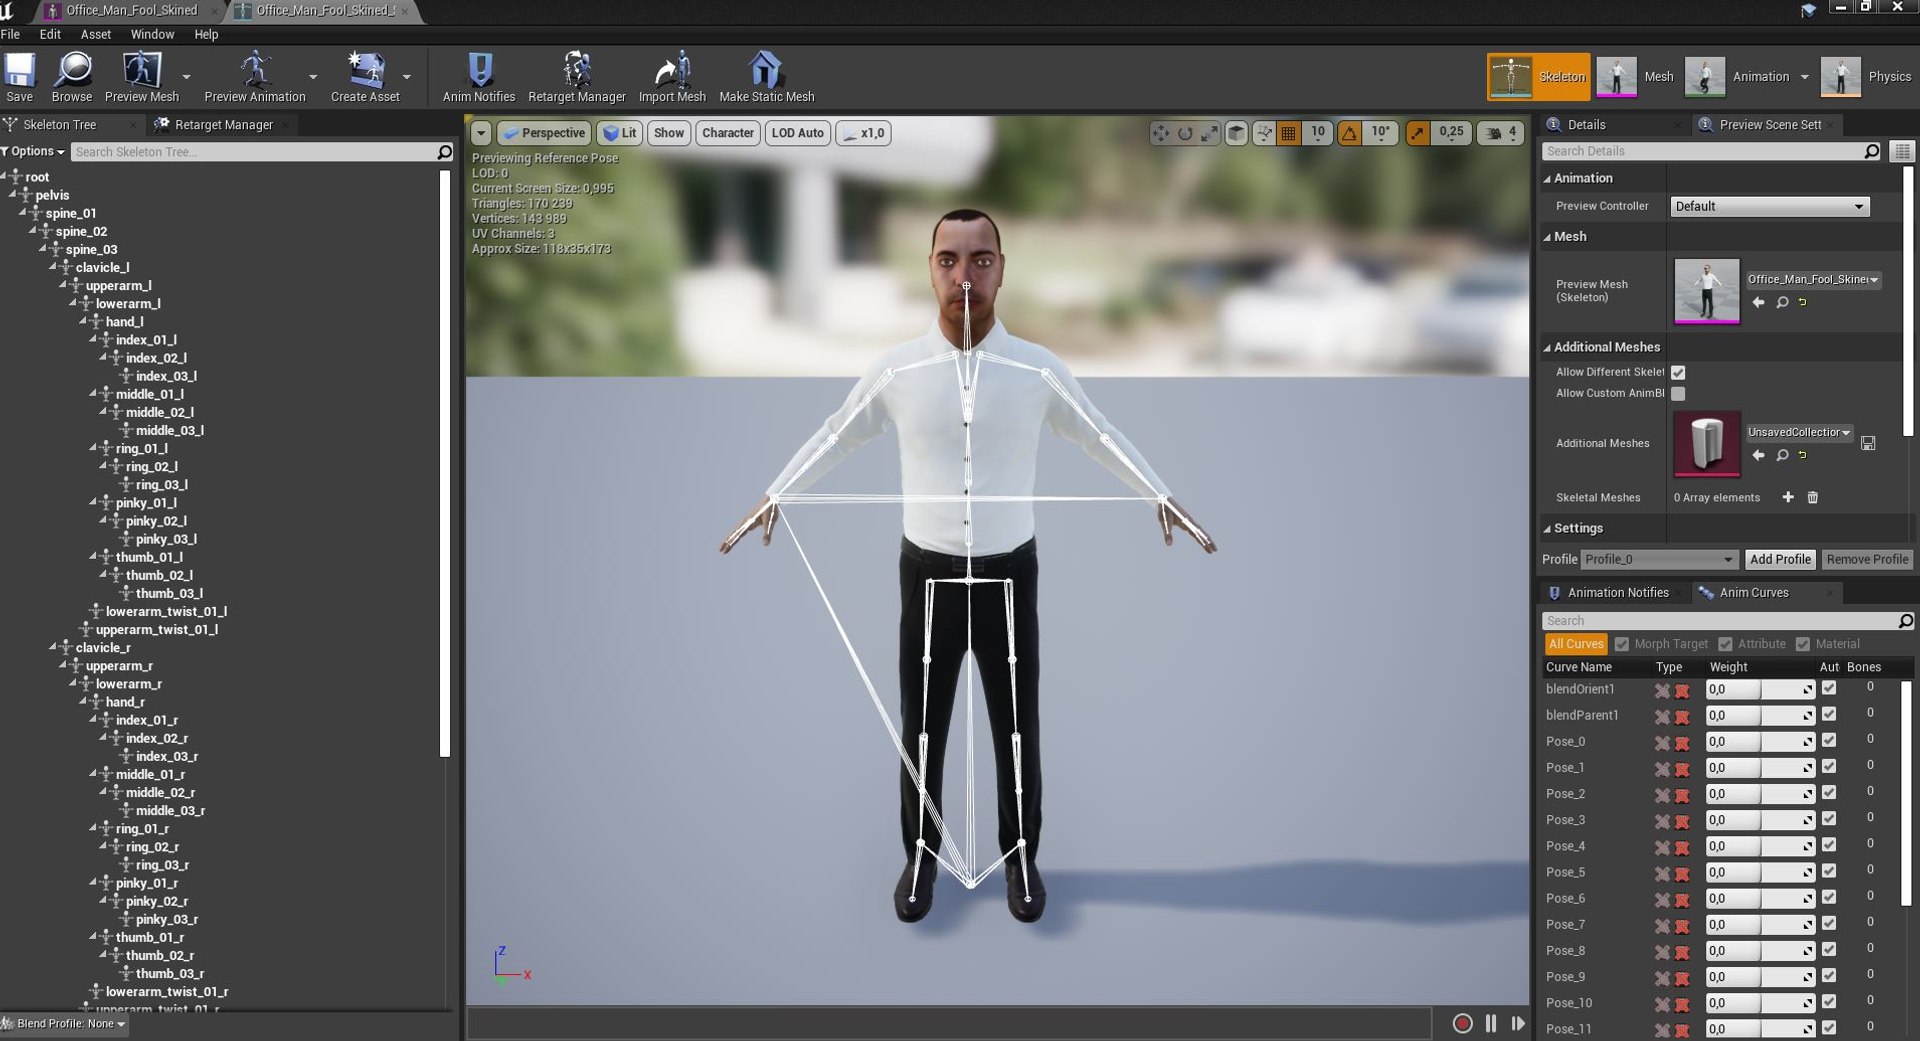
Task: Click the camera speed icon
Action: coord(1494,133)
